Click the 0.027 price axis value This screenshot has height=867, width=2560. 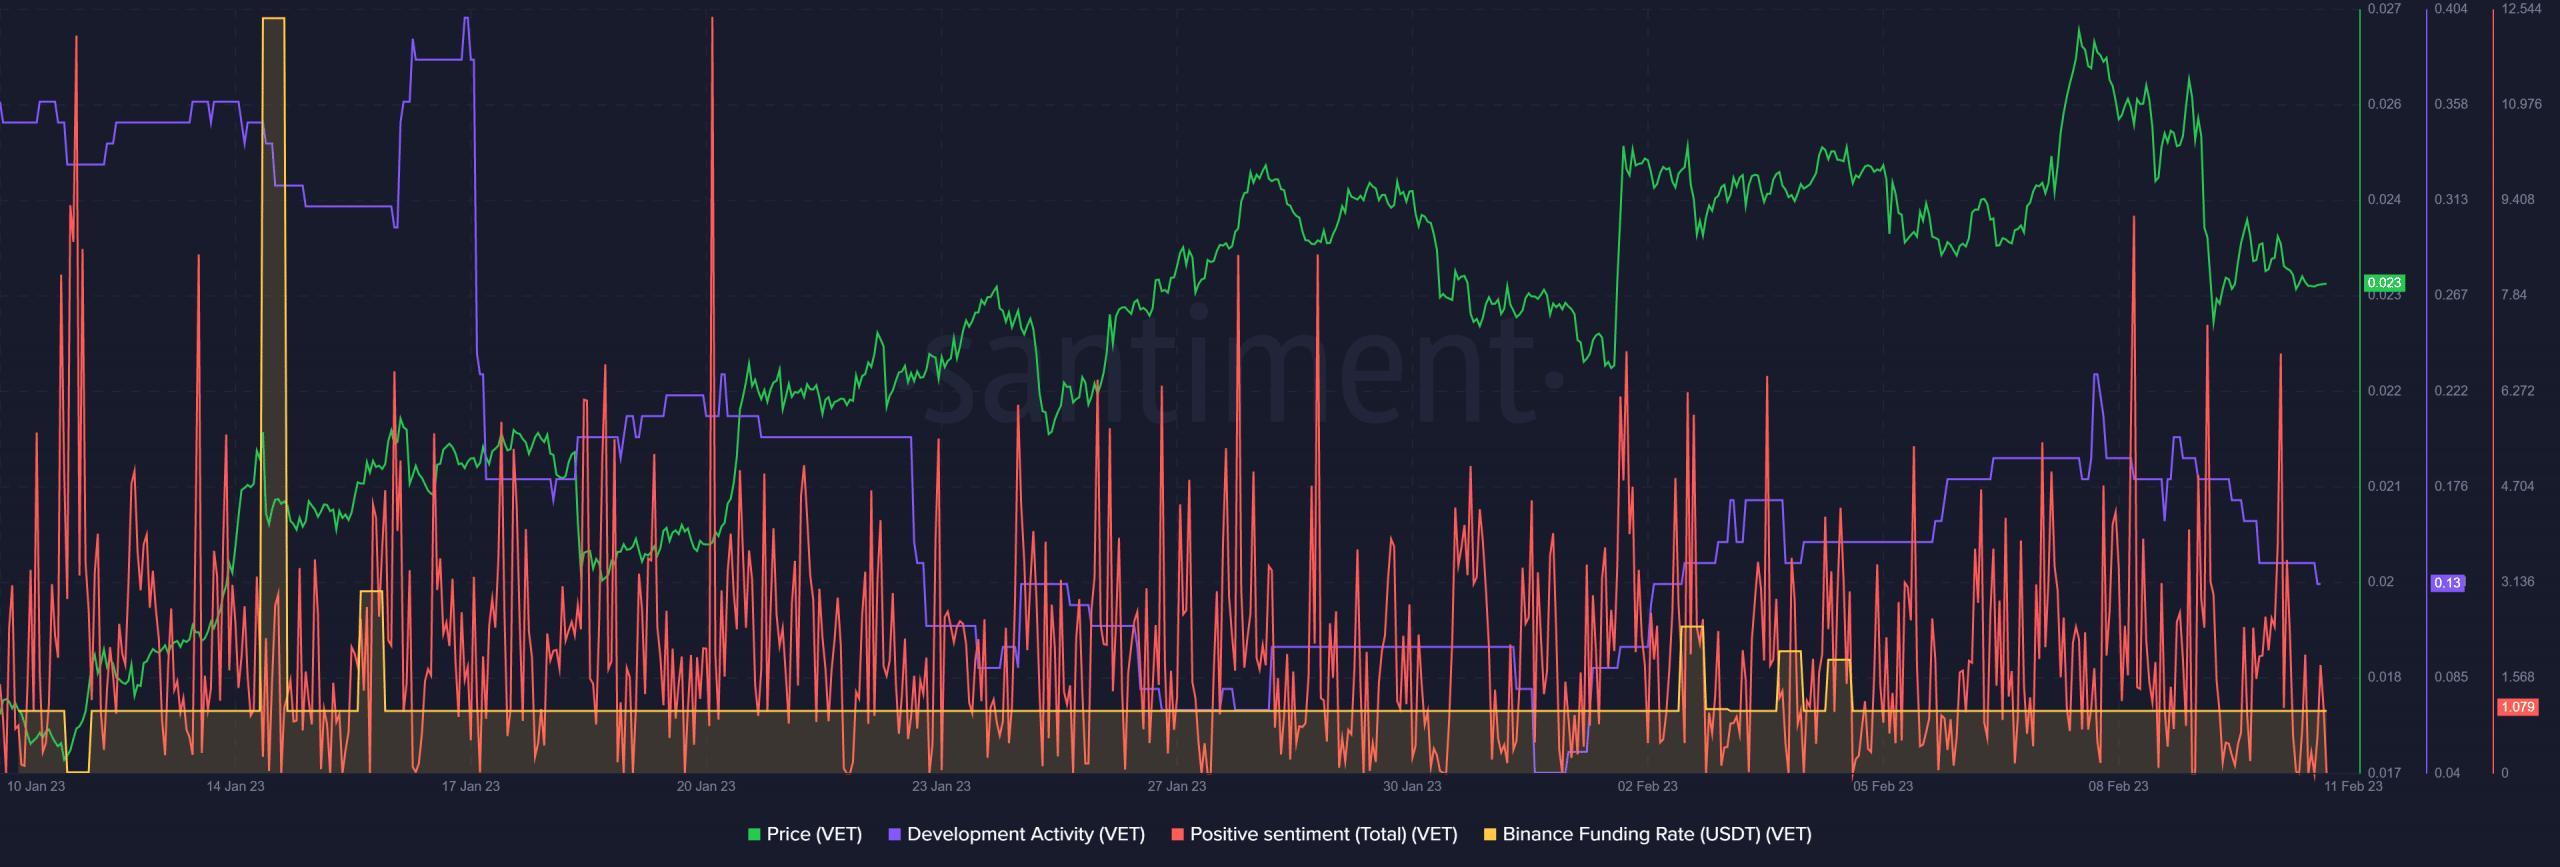point(2384,9)
